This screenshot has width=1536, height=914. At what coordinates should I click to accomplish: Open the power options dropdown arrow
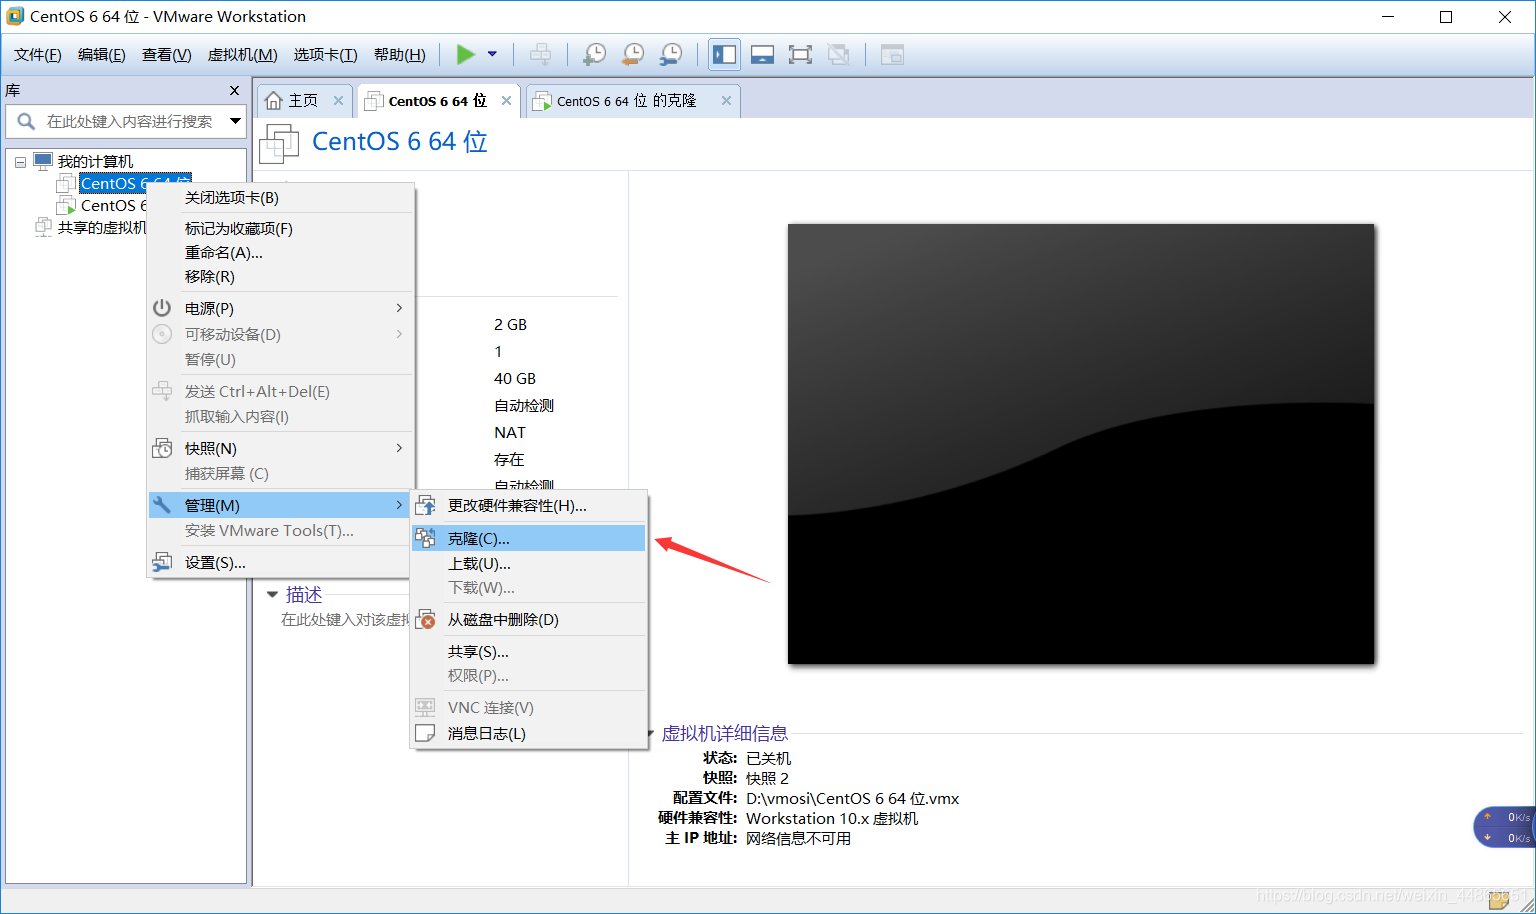pos(492,54)
